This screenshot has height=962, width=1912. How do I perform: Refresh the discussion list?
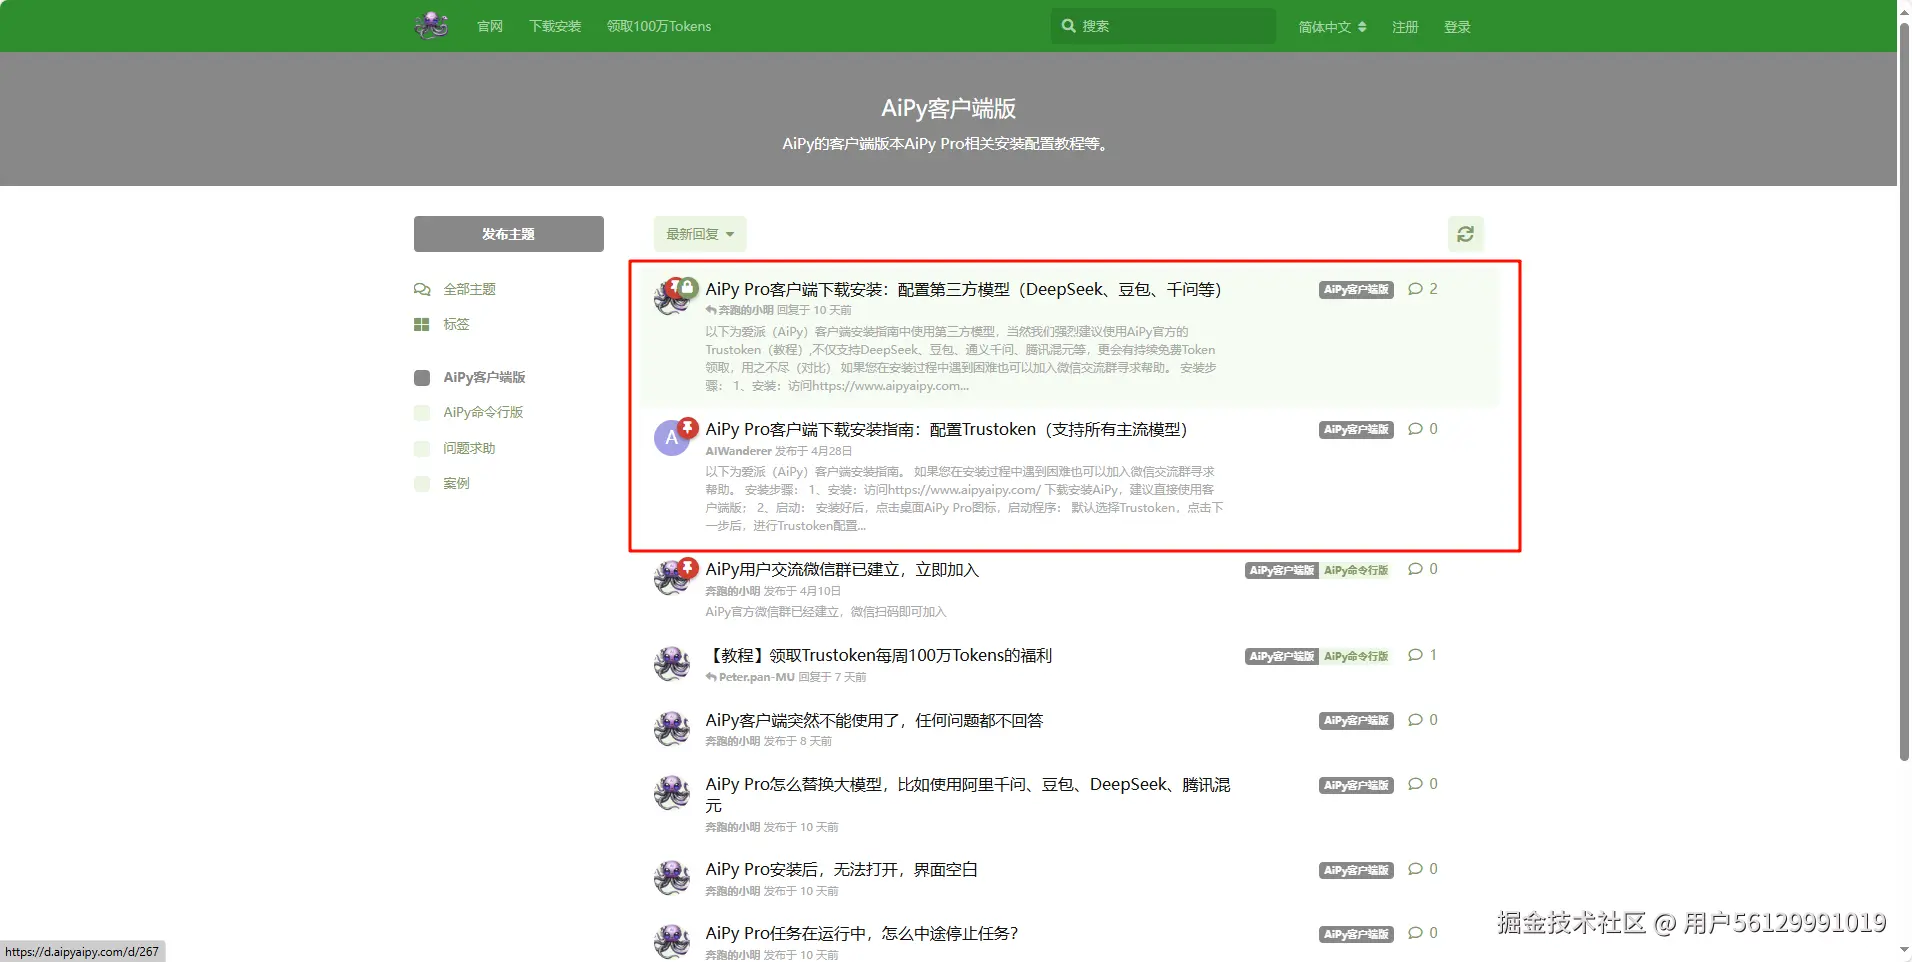1465,234
